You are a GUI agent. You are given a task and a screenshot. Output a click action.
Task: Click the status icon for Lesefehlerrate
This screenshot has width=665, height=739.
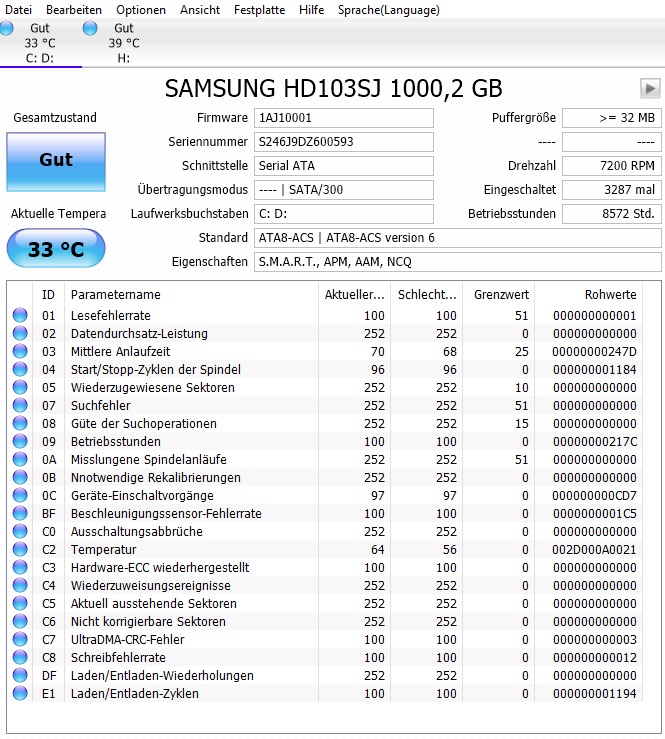[20, 315]
